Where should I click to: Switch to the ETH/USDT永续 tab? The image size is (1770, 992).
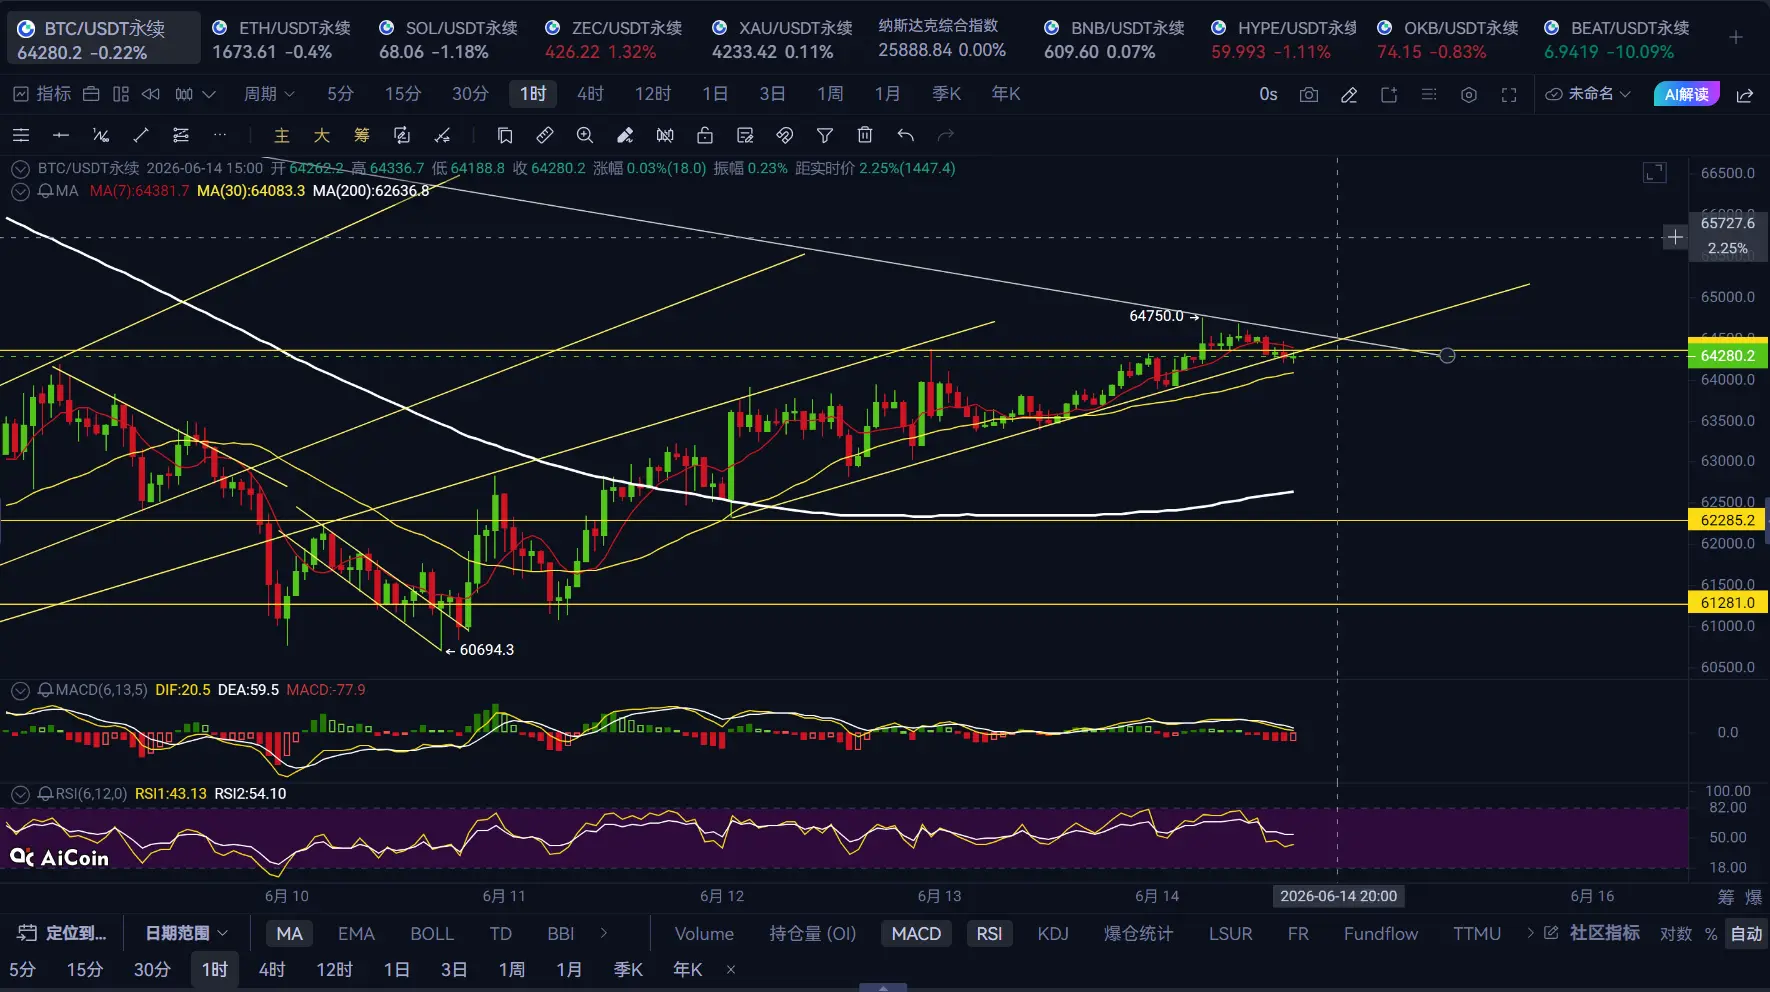tap(284, 40)
